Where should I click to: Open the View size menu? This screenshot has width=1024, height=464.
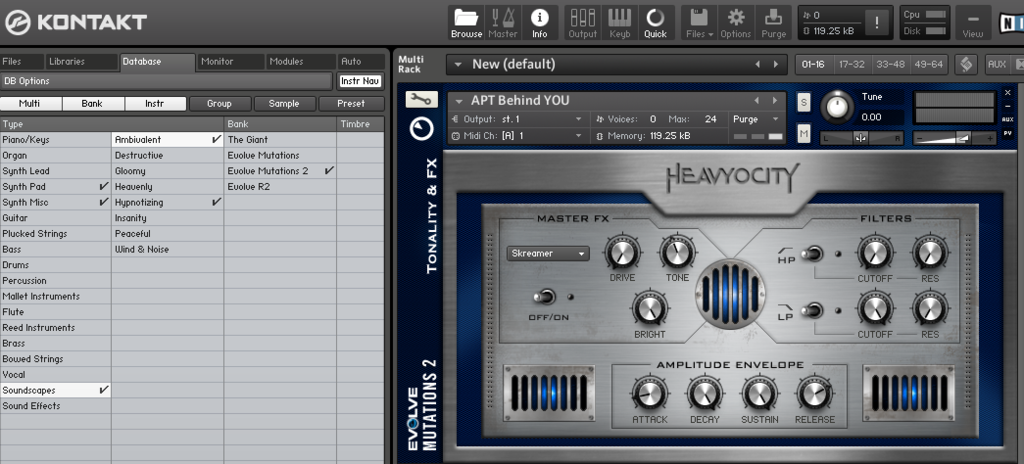[x=972, y=23]
